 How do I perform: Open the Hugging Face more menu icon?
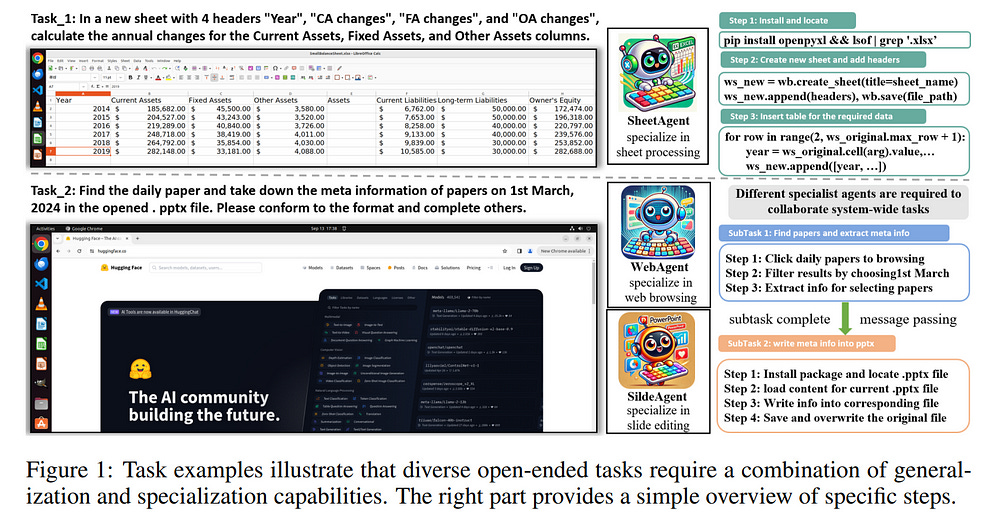[490, 268]
